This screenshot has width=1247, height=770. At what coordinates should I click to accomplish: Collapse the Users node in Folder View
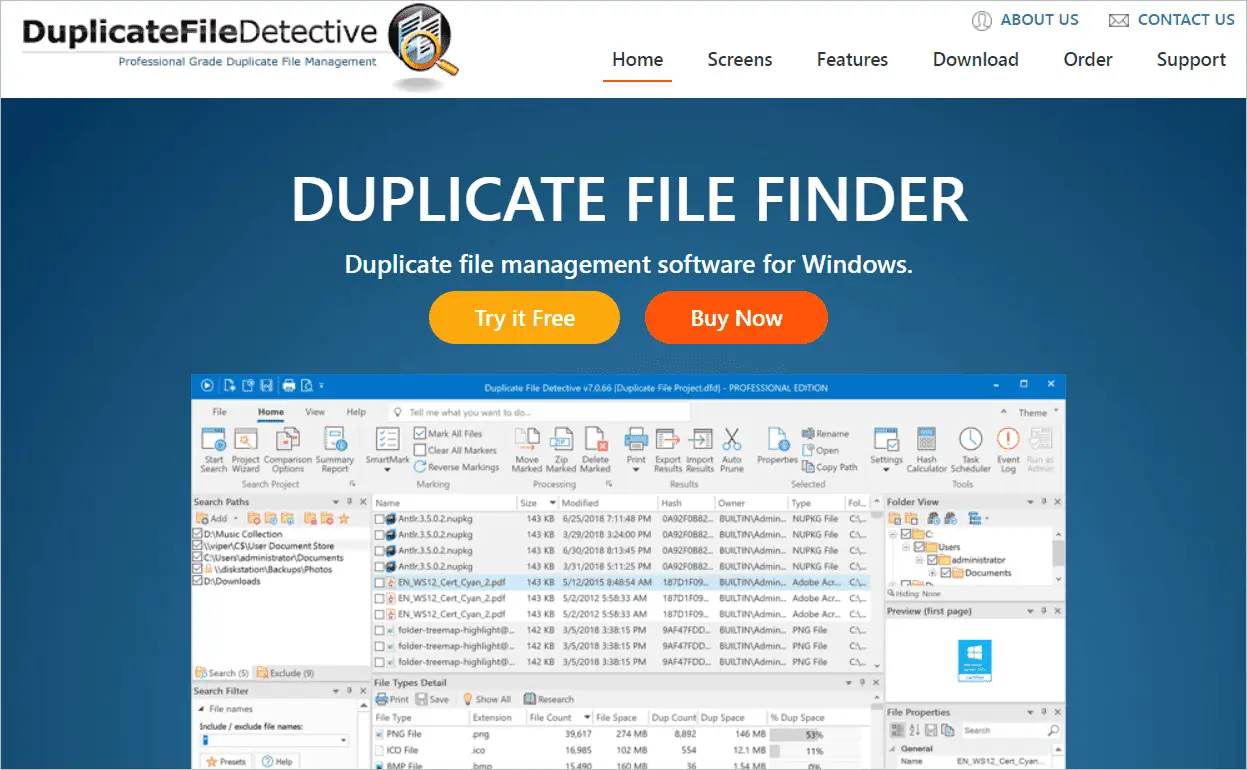point(905,547)
